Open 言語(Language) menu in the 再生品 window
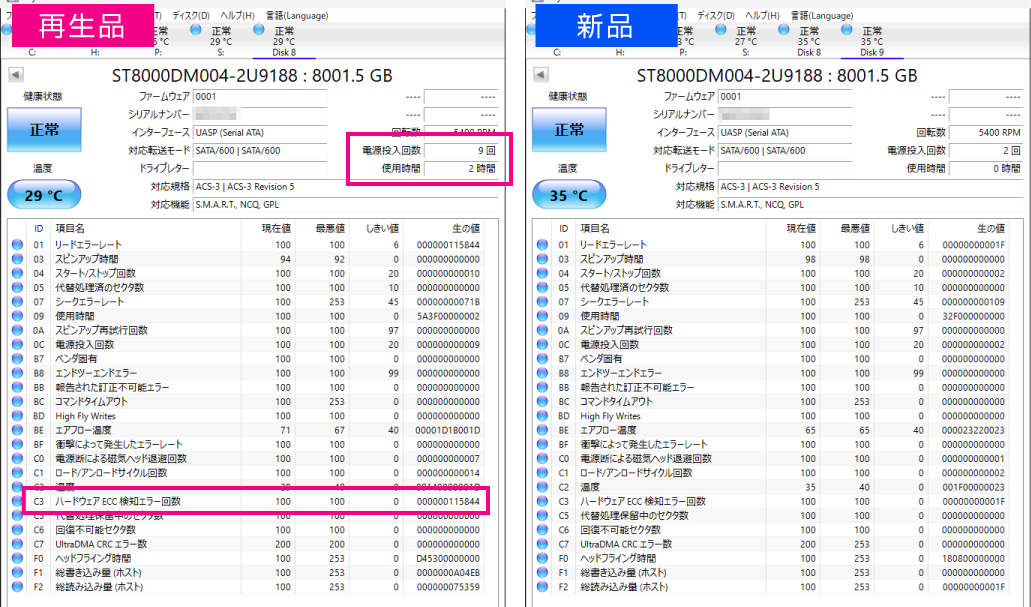 pyautogui.click(x=297, y=15)
